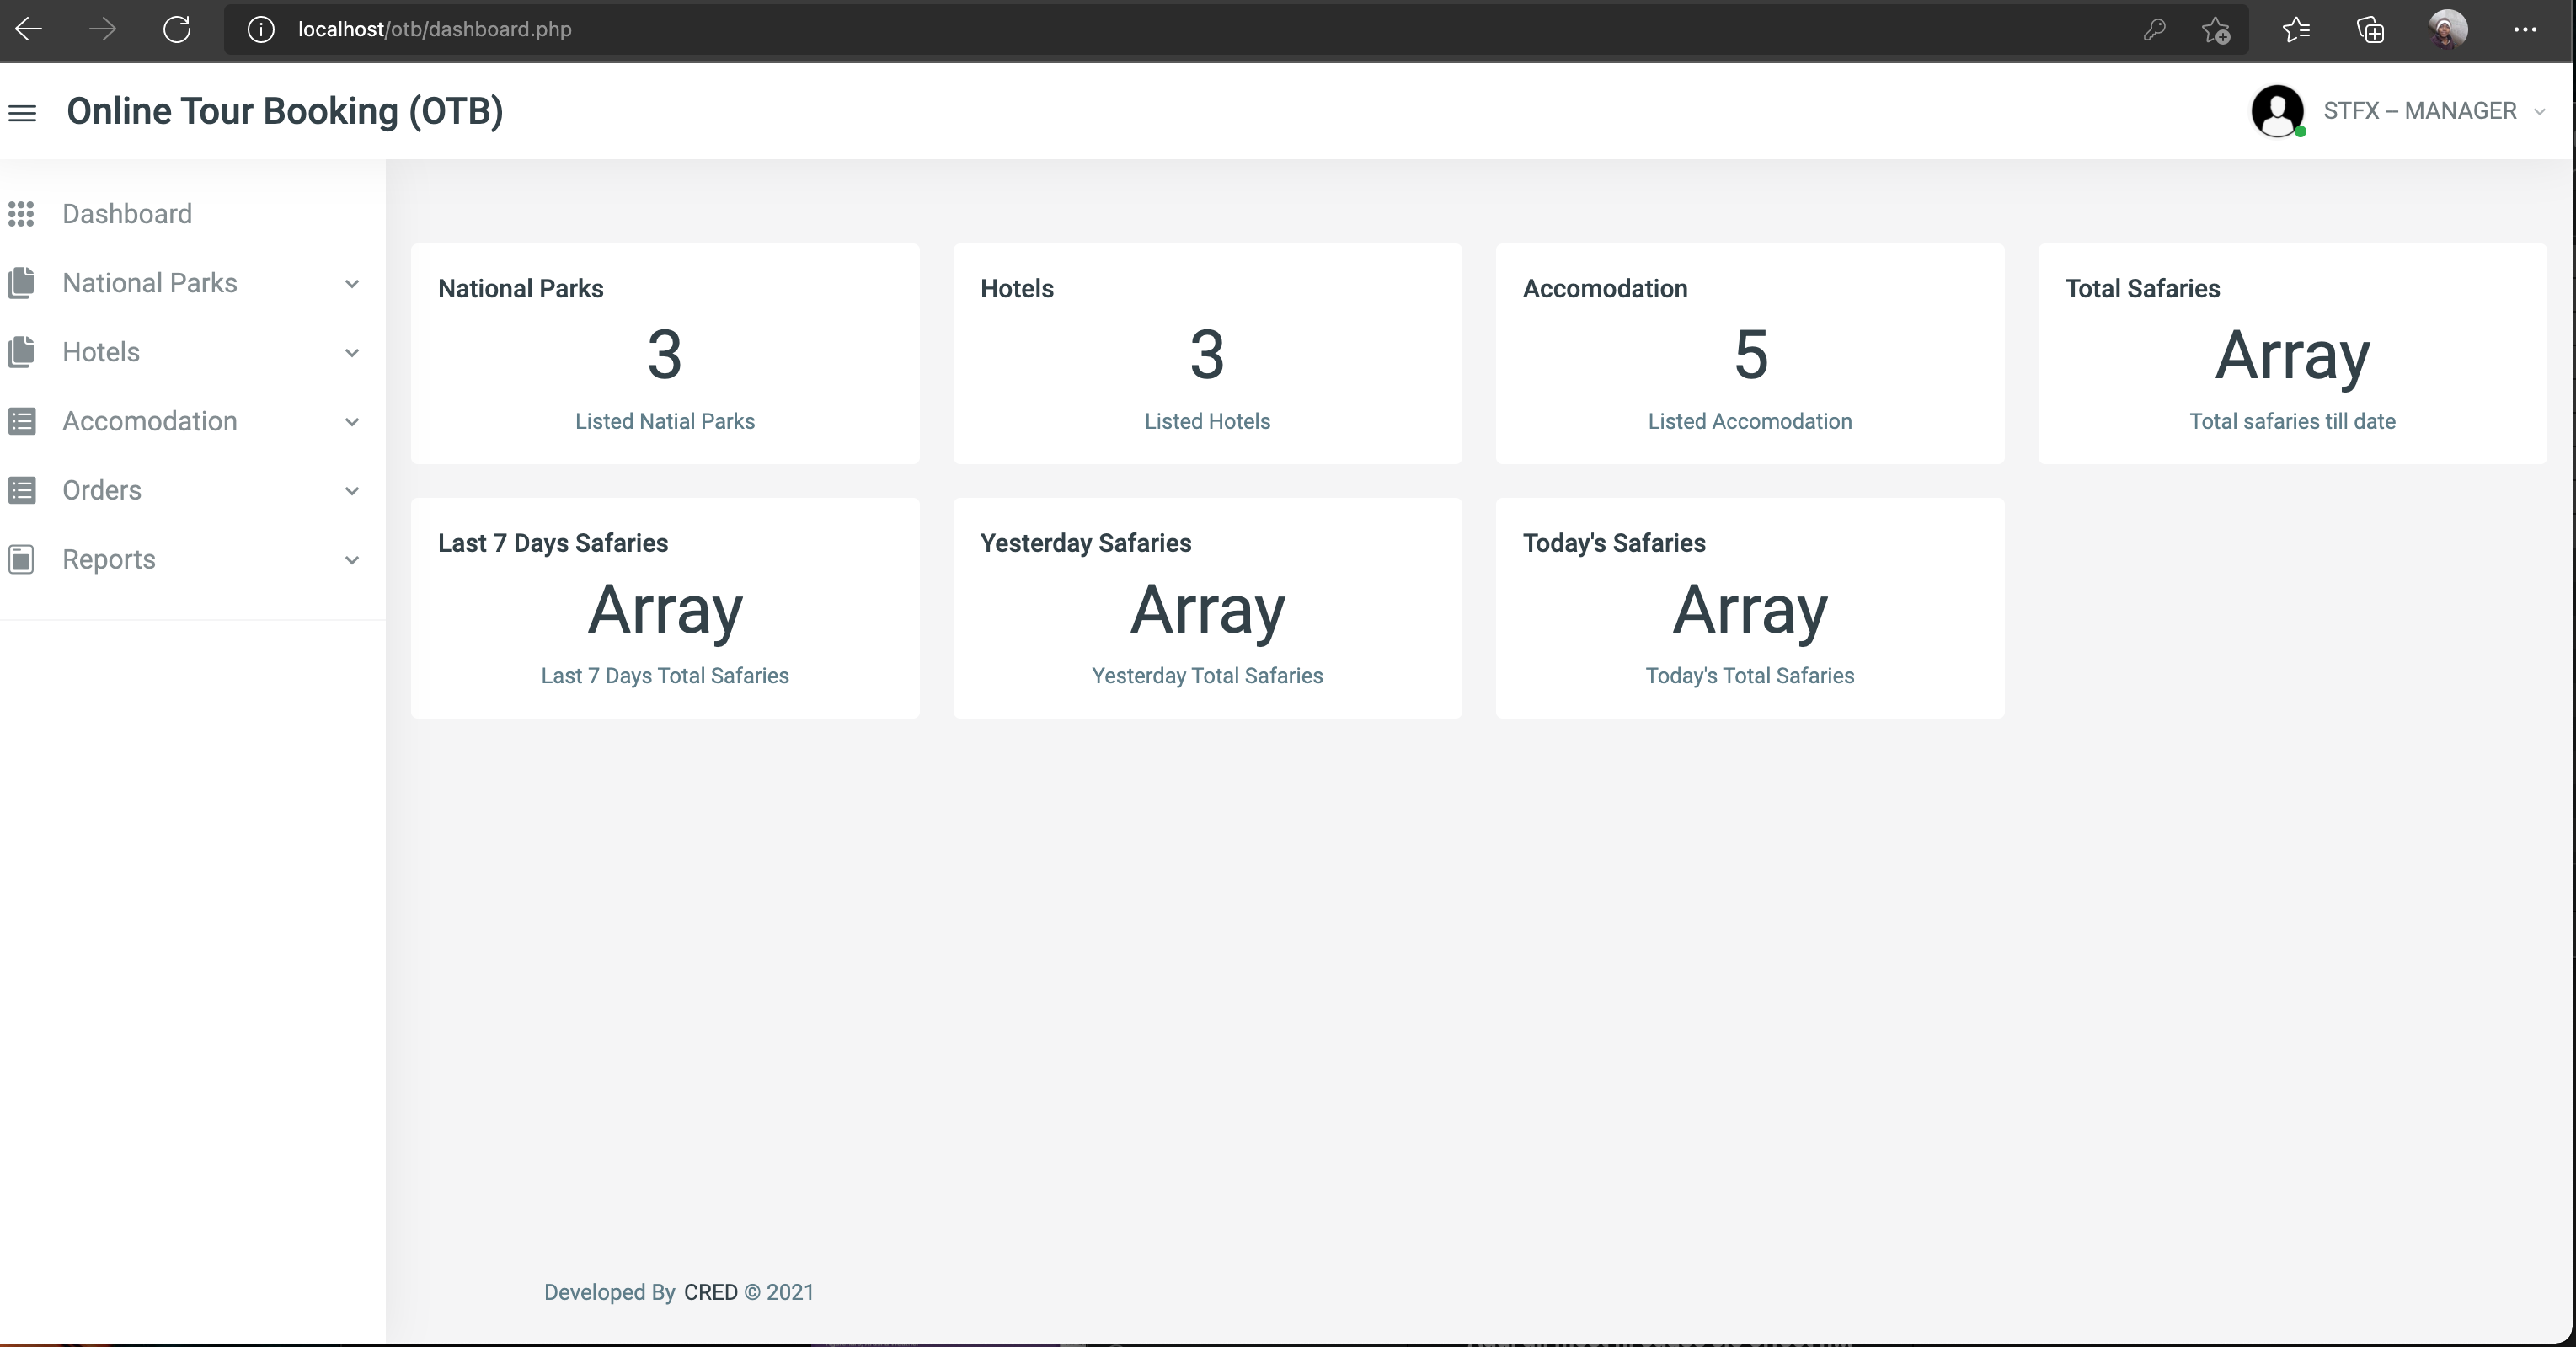Expand the National Parks chevron
Image resolution: width=2576 pixels, height=1347 pixels.
[352, 284]
